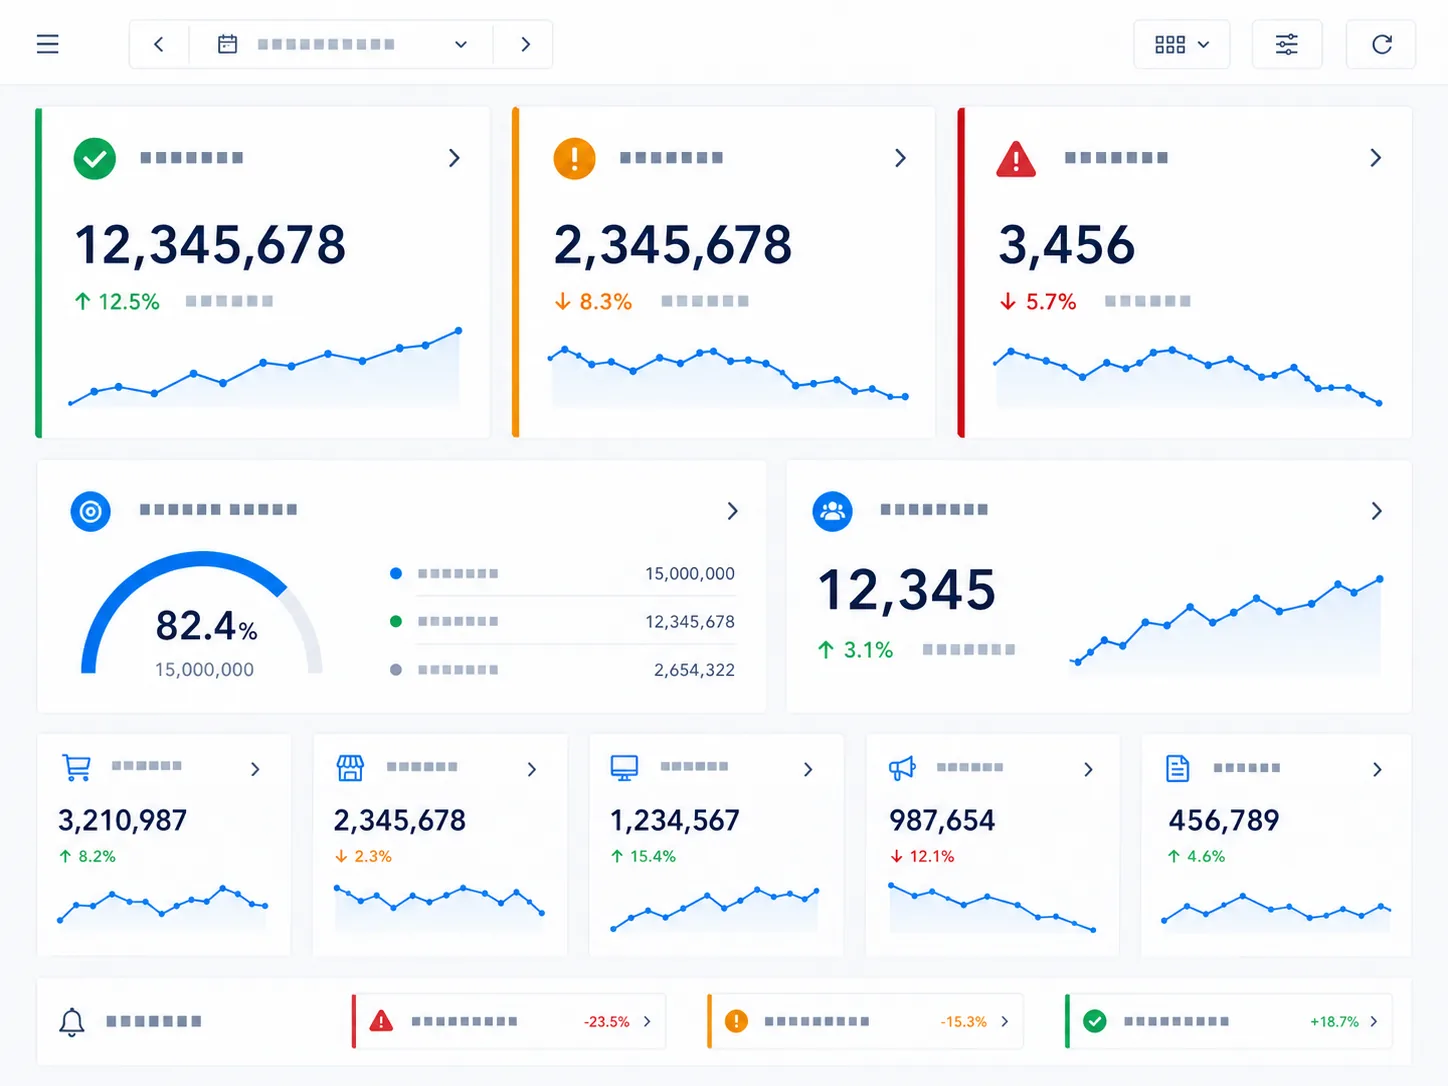Open the -23.5% red alert item

(509, 1021)
